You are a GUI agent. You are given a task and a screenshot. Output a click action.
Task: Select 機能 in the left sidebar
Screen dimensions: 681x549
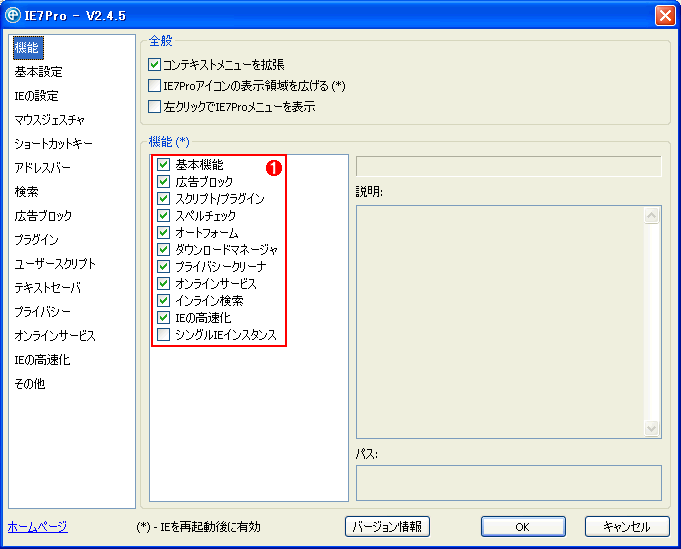tap(27, 48)
